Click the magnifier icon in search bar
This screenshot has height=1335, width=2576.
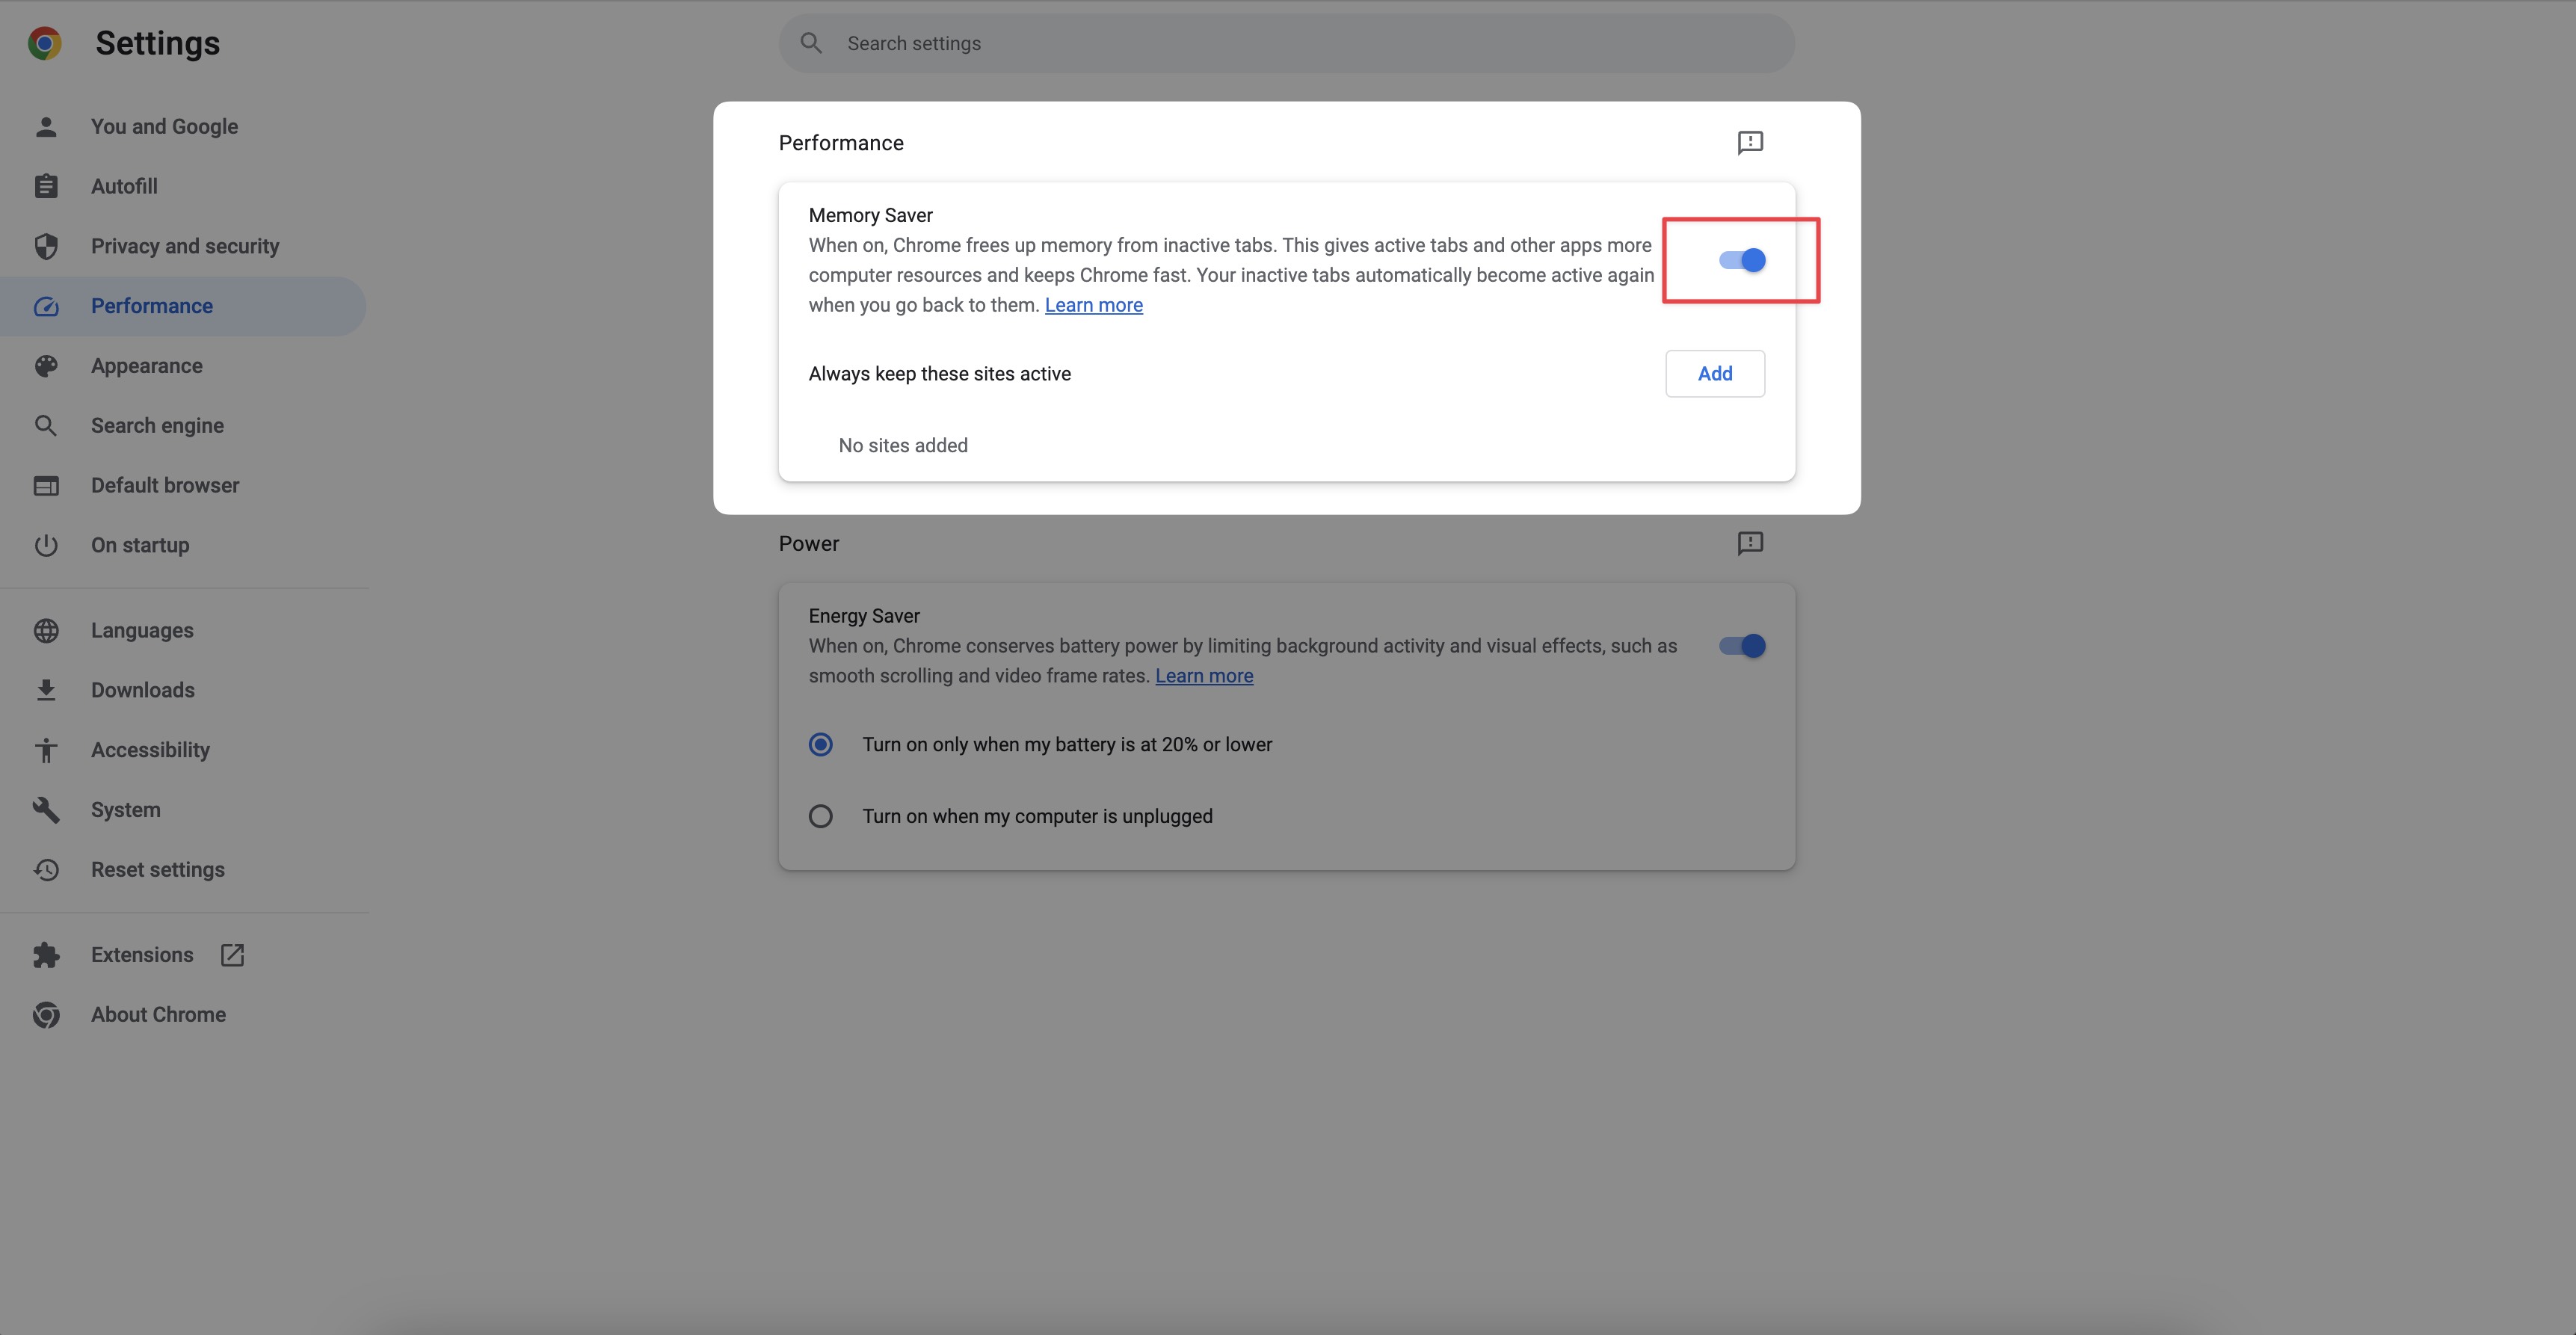(x=811, y=43)
